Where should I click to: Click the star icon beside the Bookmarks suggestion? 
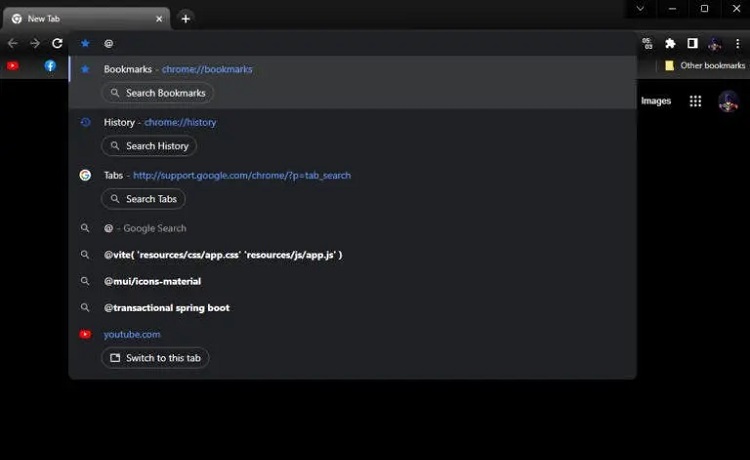coord(85,69)
